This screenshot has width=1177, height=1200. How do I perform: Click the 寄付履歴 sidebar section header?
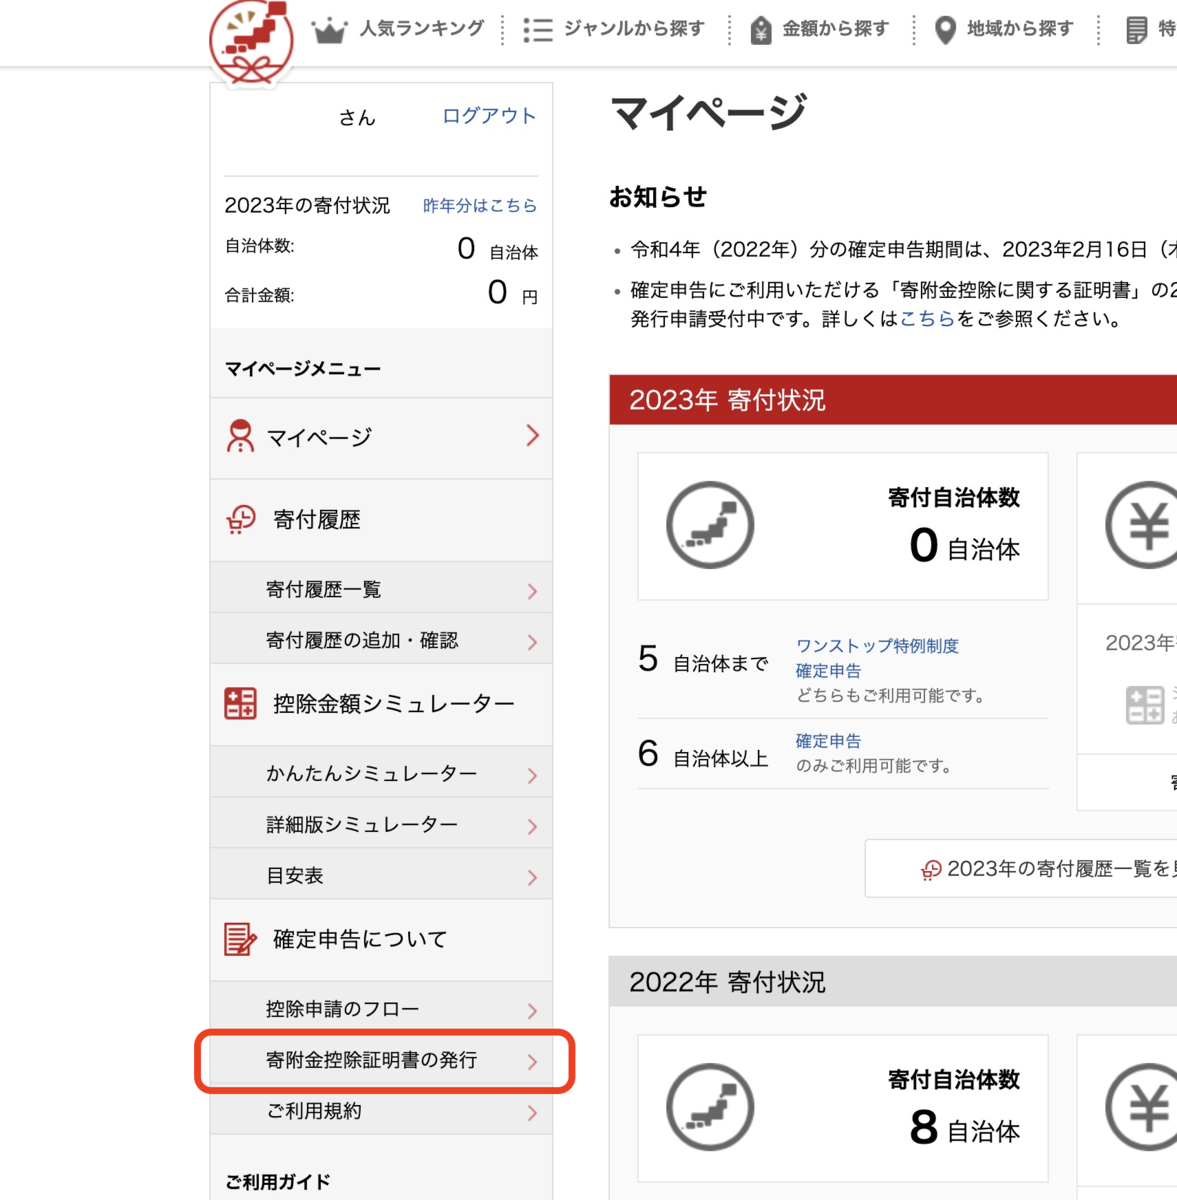point(381,520)
